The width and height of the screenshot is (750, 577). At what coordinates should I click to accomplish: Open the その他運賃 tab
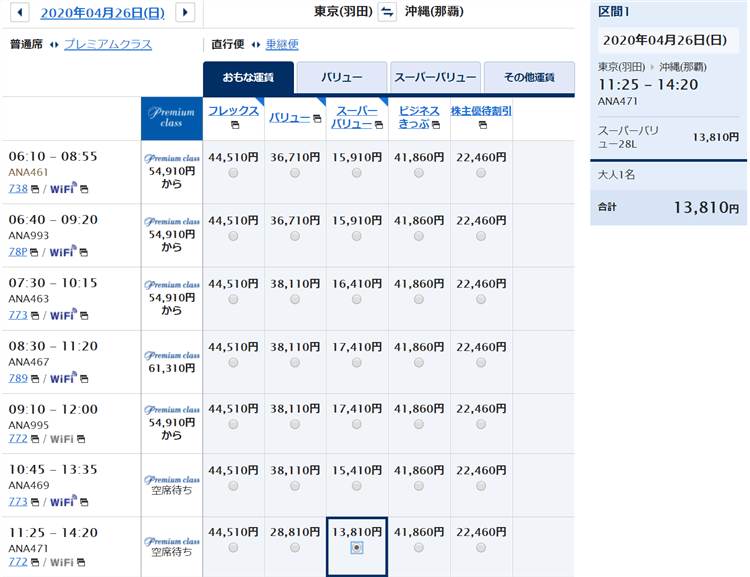click(x=529, y=77)
